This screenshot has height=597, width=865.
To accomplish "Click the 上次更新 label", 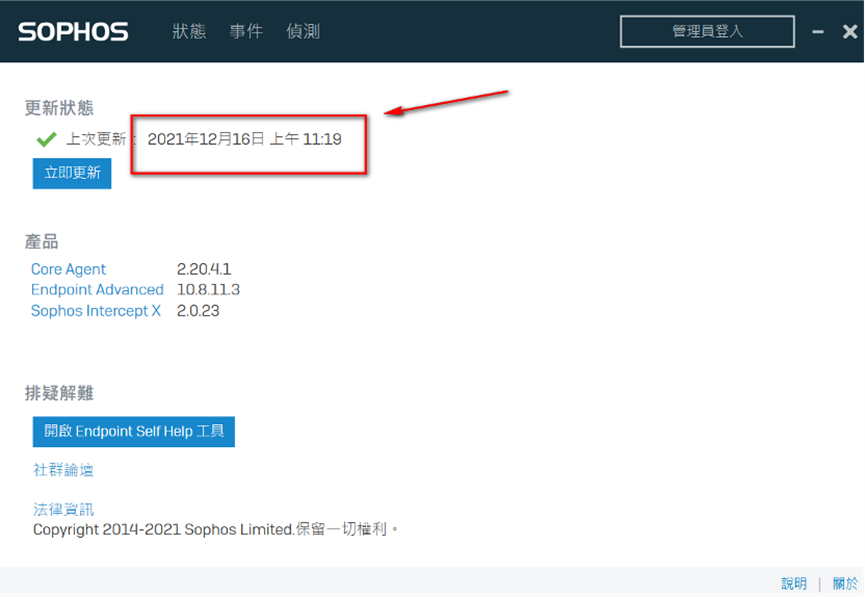I will point(97,139).
